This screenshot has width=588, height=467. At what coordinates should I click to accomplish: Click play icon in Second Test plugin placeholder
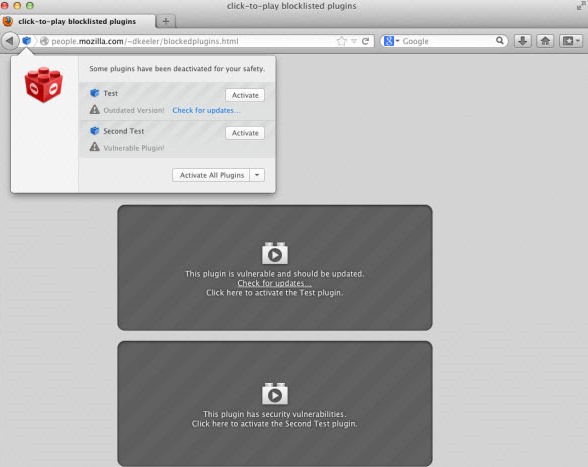click(275, 393)
